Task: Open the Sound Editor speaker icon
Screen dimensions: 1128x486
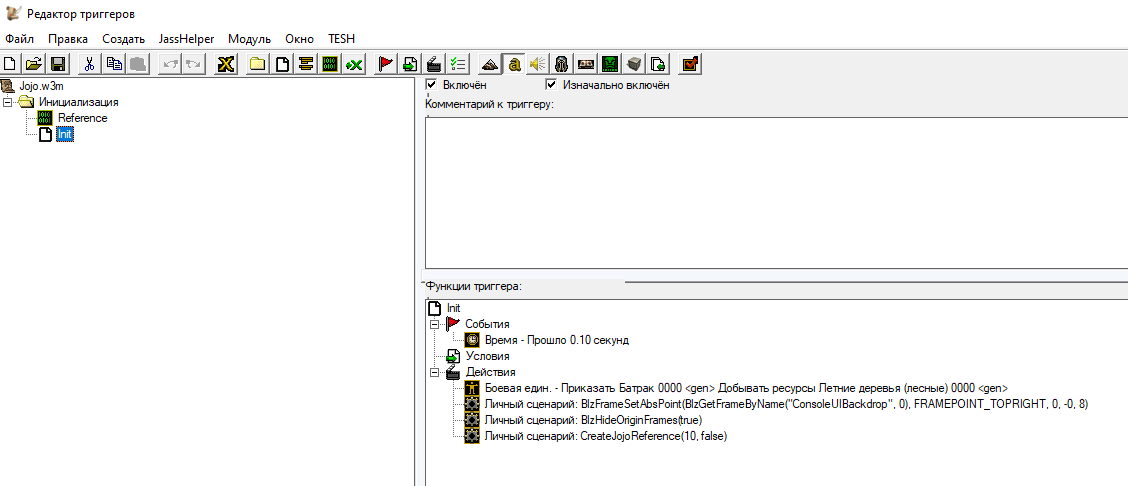Action: [537, 64]
